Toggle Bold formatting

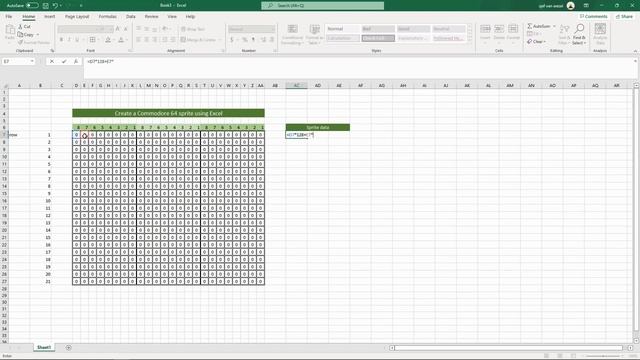point(61,40)
